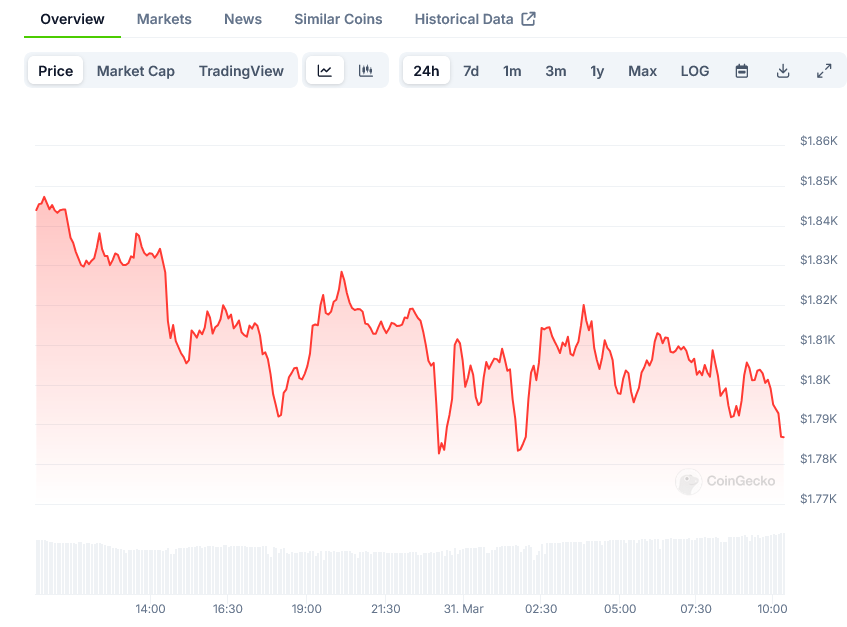This screenshot has width=847, height=627.
Task: Choose the 1y time range
Action: point(597,71)
